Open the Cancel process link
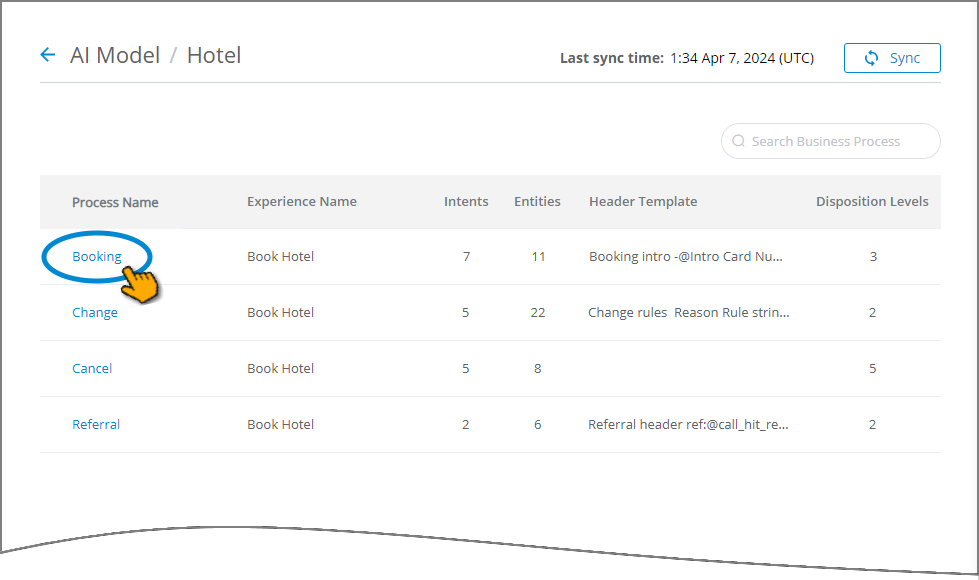979x580 pixels. coord(92,368)
